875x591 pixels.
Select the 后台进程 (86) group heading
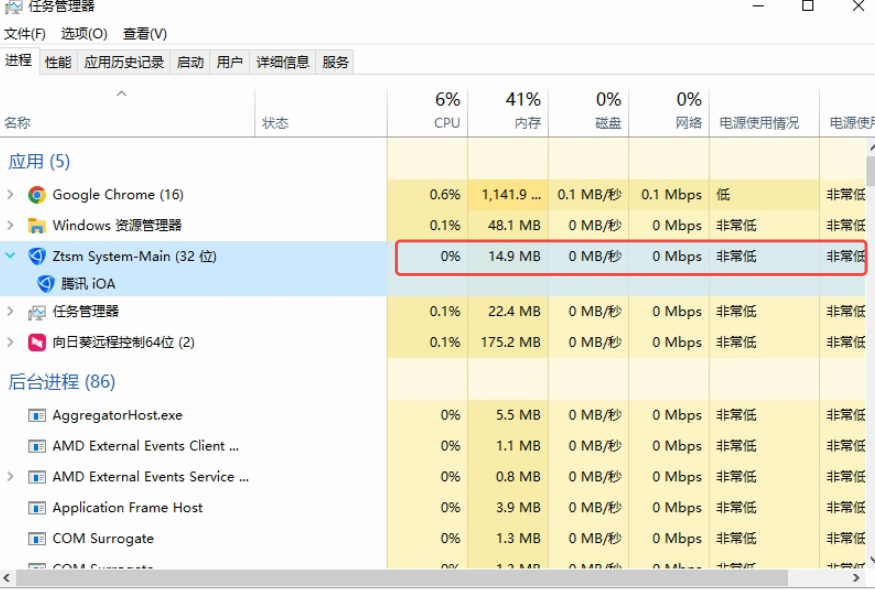coord(62,382)
